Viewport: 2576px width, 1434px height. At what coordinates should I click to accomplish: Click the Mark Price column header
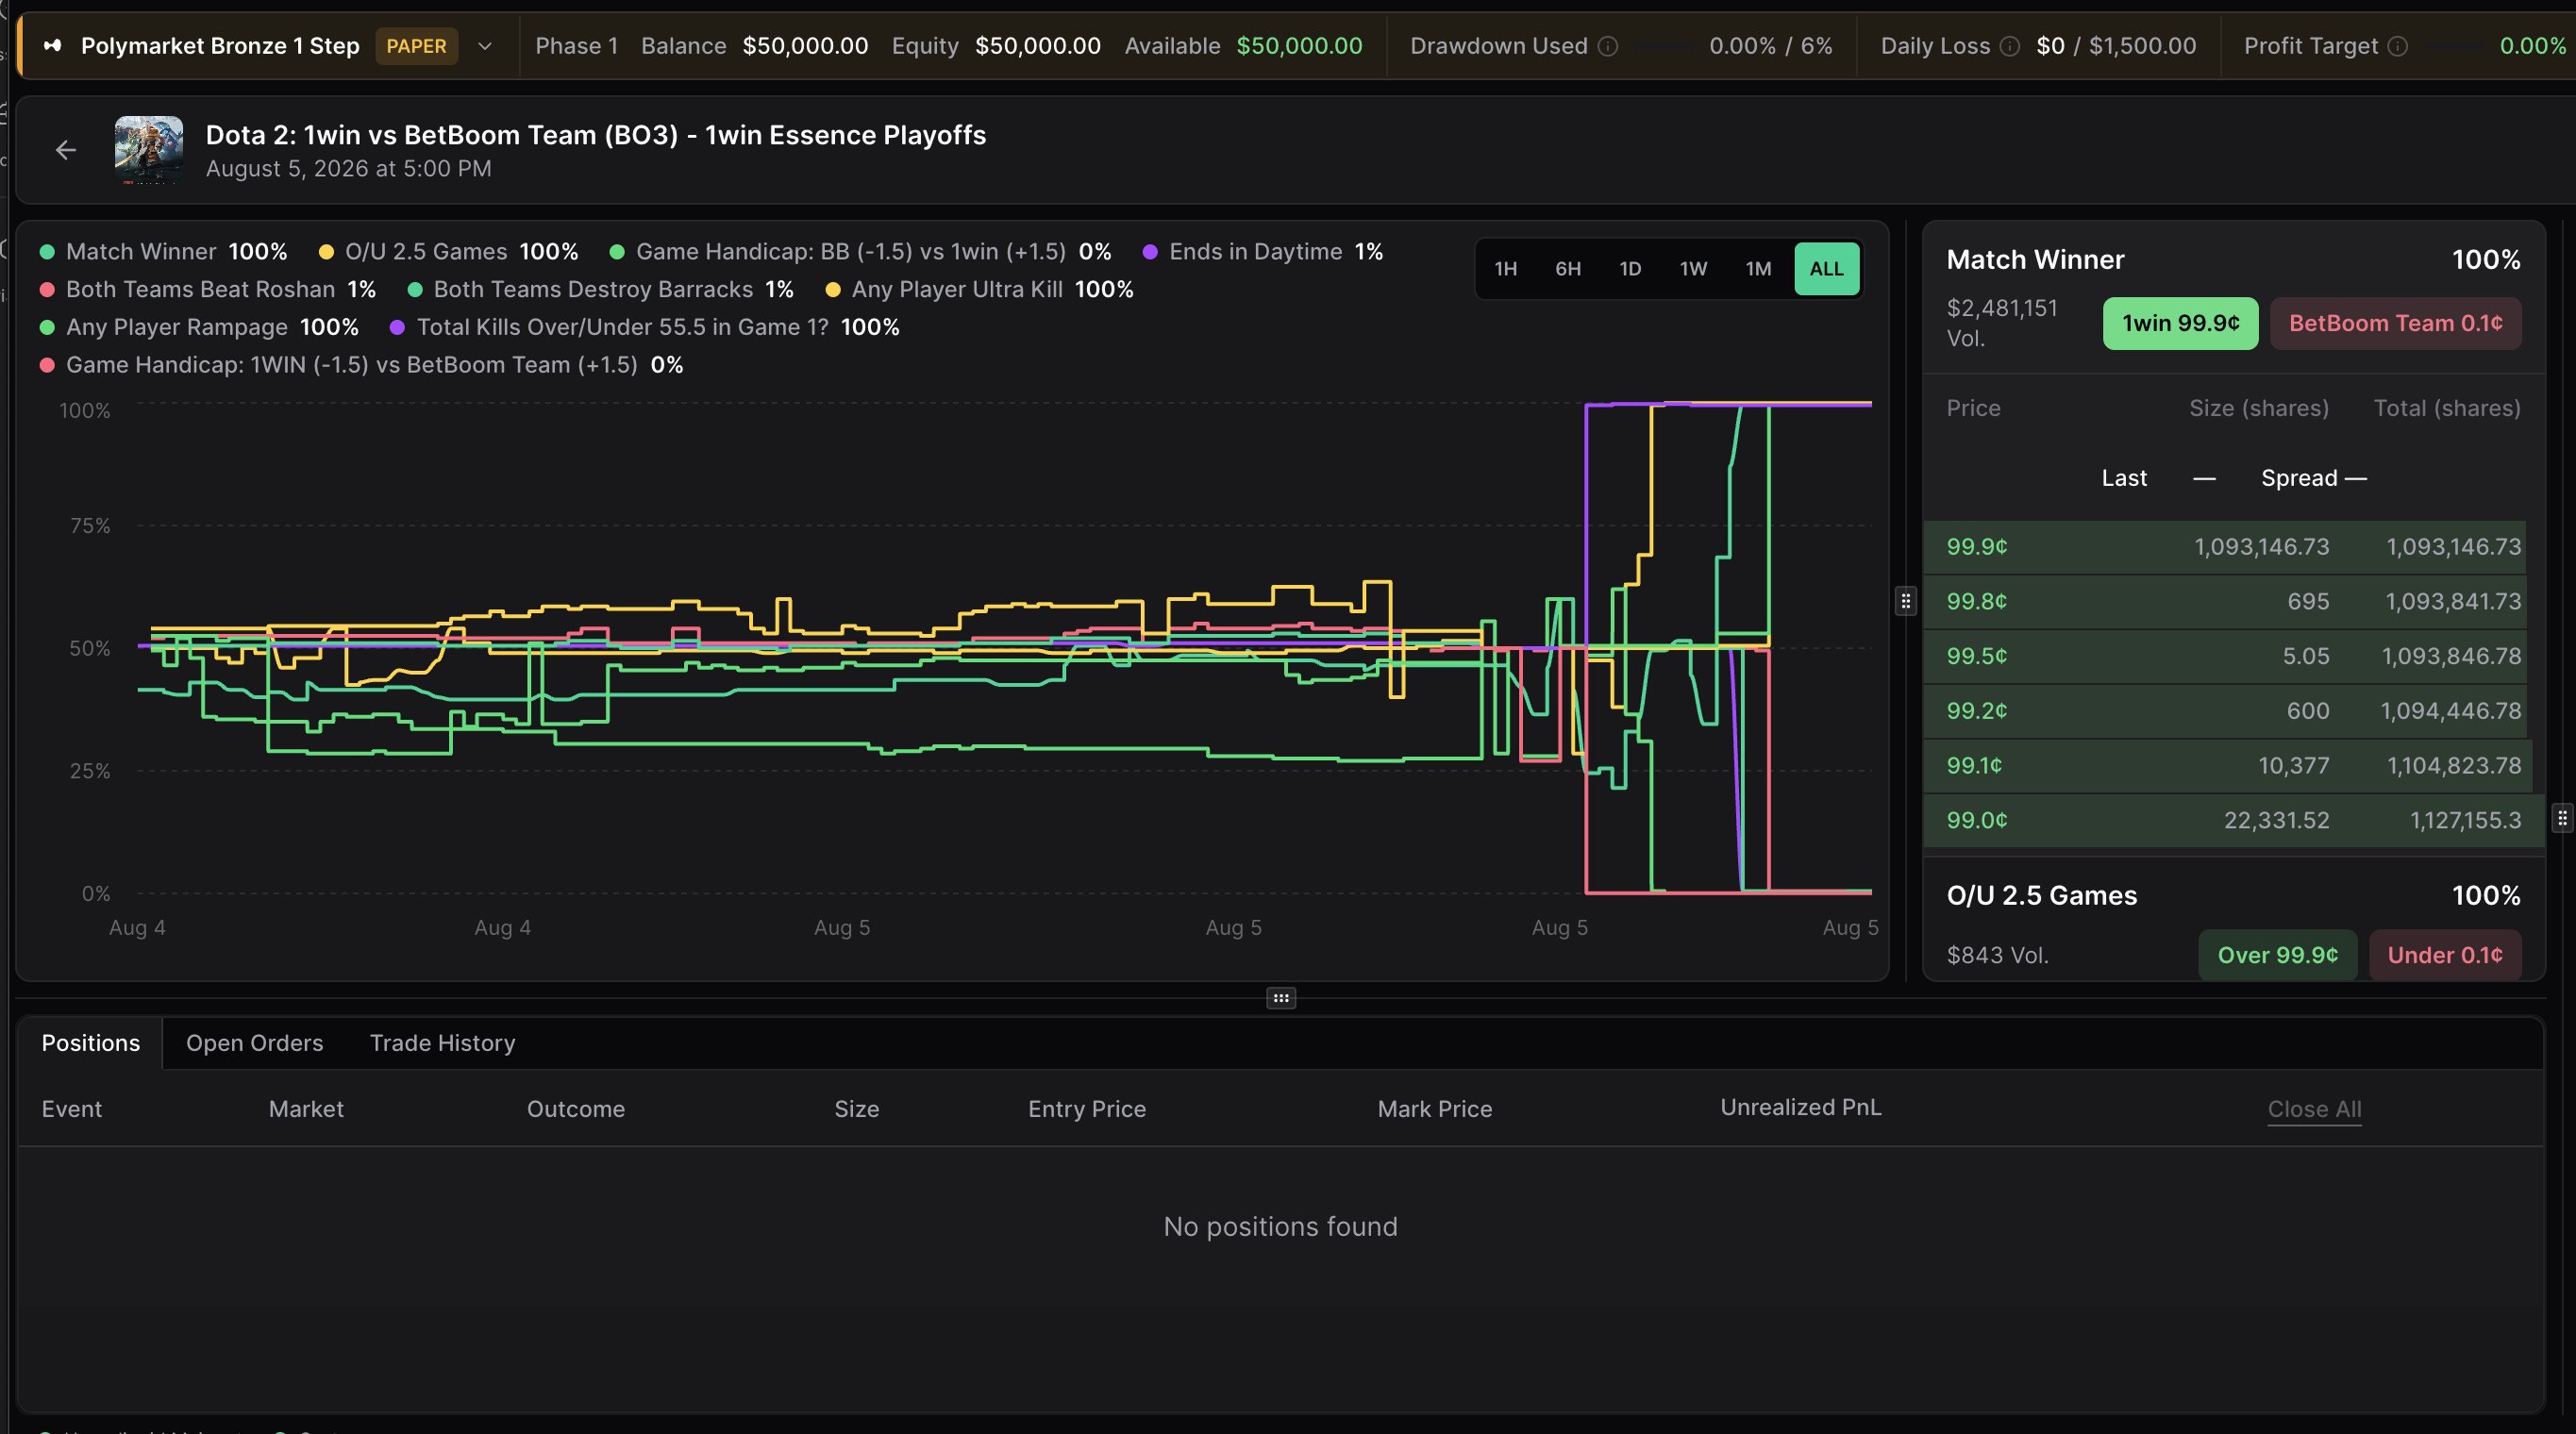[1435, 1110]
